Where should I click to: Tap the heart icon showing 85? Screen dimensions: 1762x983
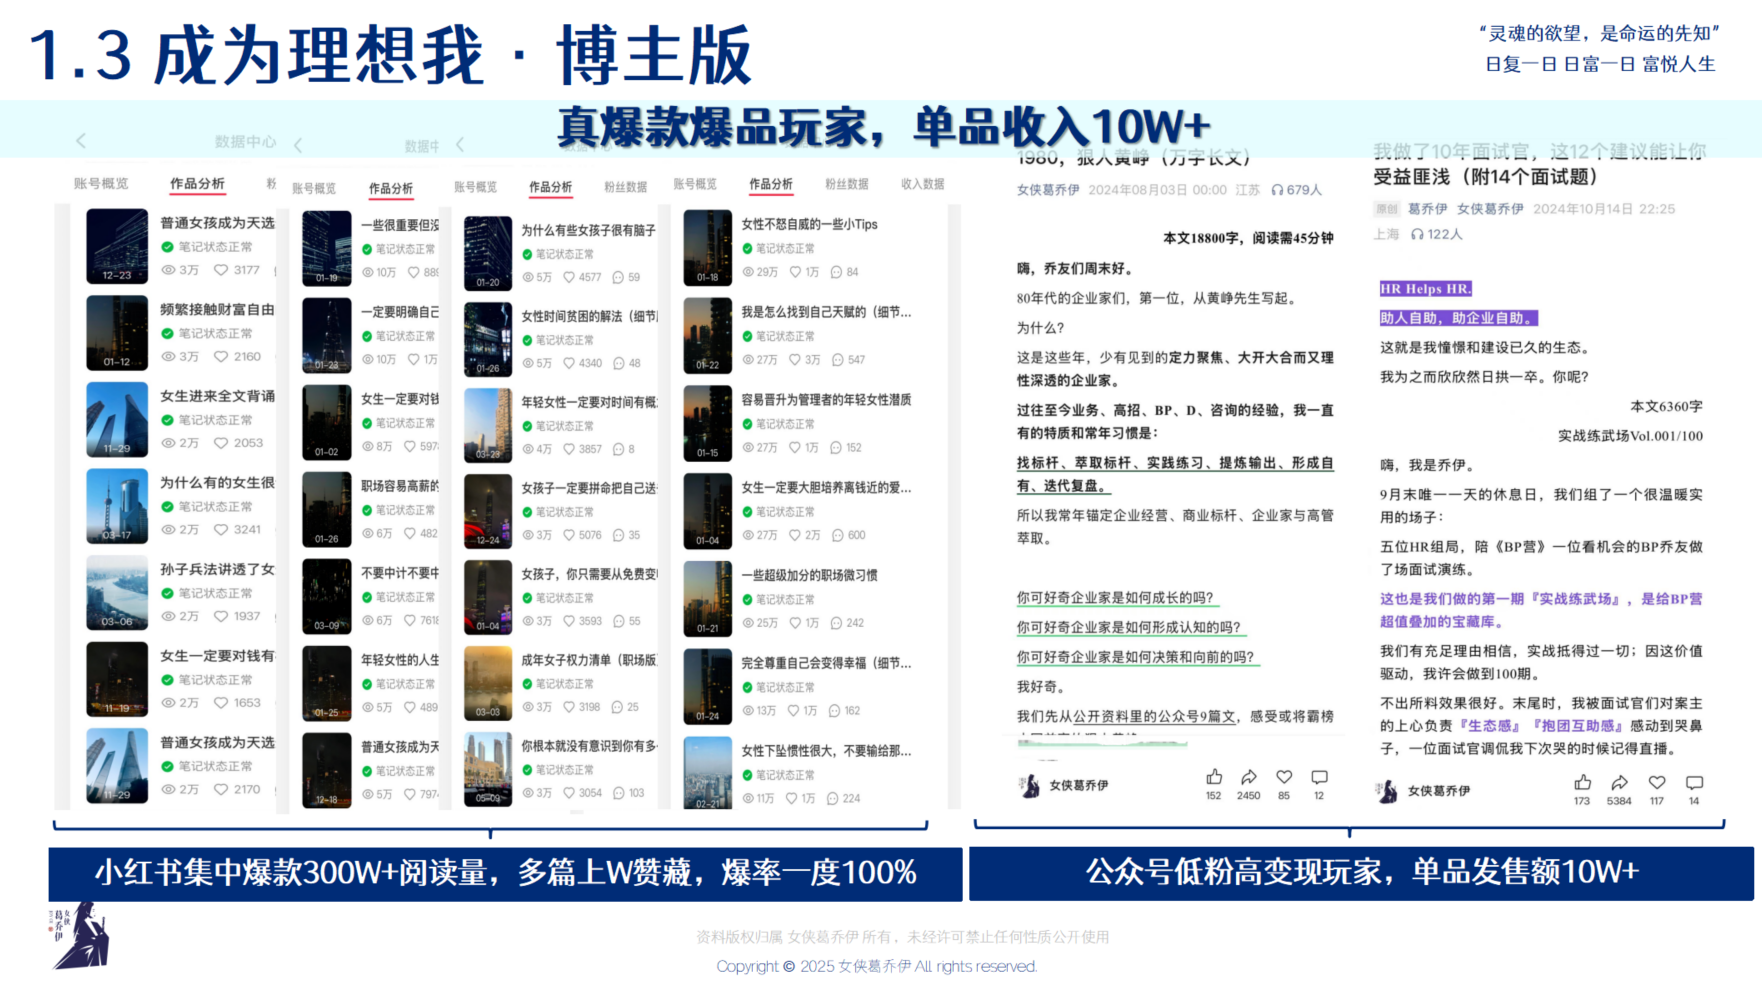[x=1284, y=777]
